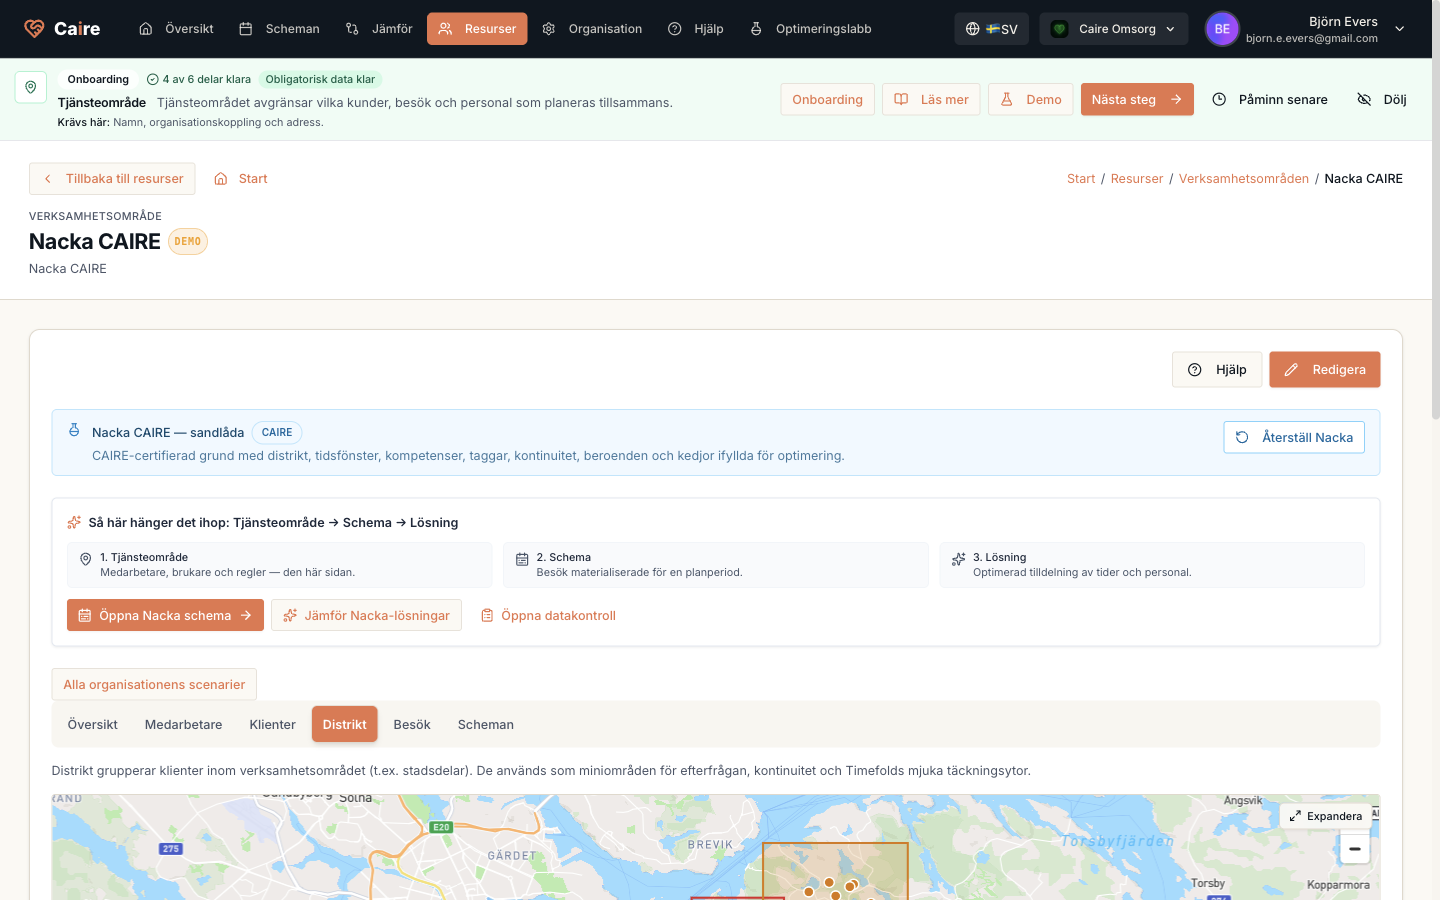This screenshot has width=1440, height=900.
Task: Click the onboarding location pin icon
Action: point(31,87)
